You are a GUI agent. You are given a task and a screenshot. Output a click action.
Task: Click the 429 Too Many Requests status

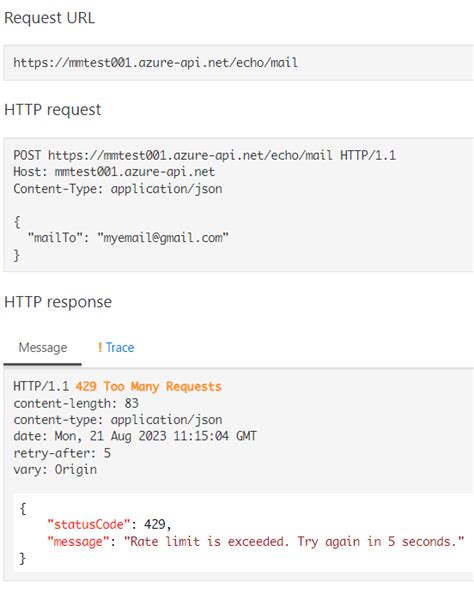[x=148, y=386]
